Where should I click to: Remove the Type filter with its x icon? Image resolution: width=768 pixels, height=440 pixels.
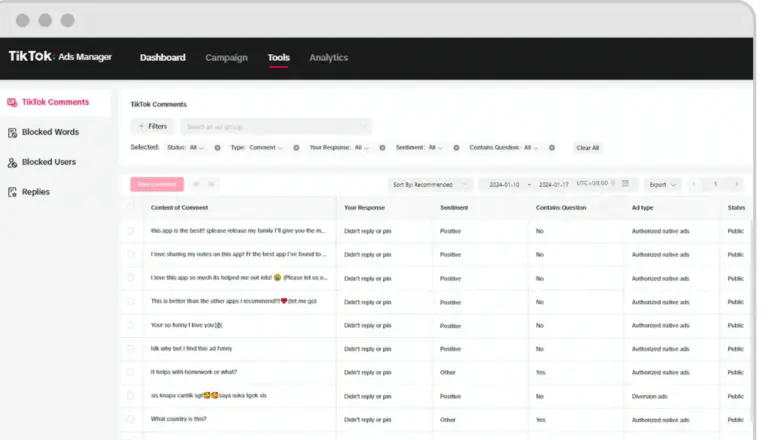(296, 147)
